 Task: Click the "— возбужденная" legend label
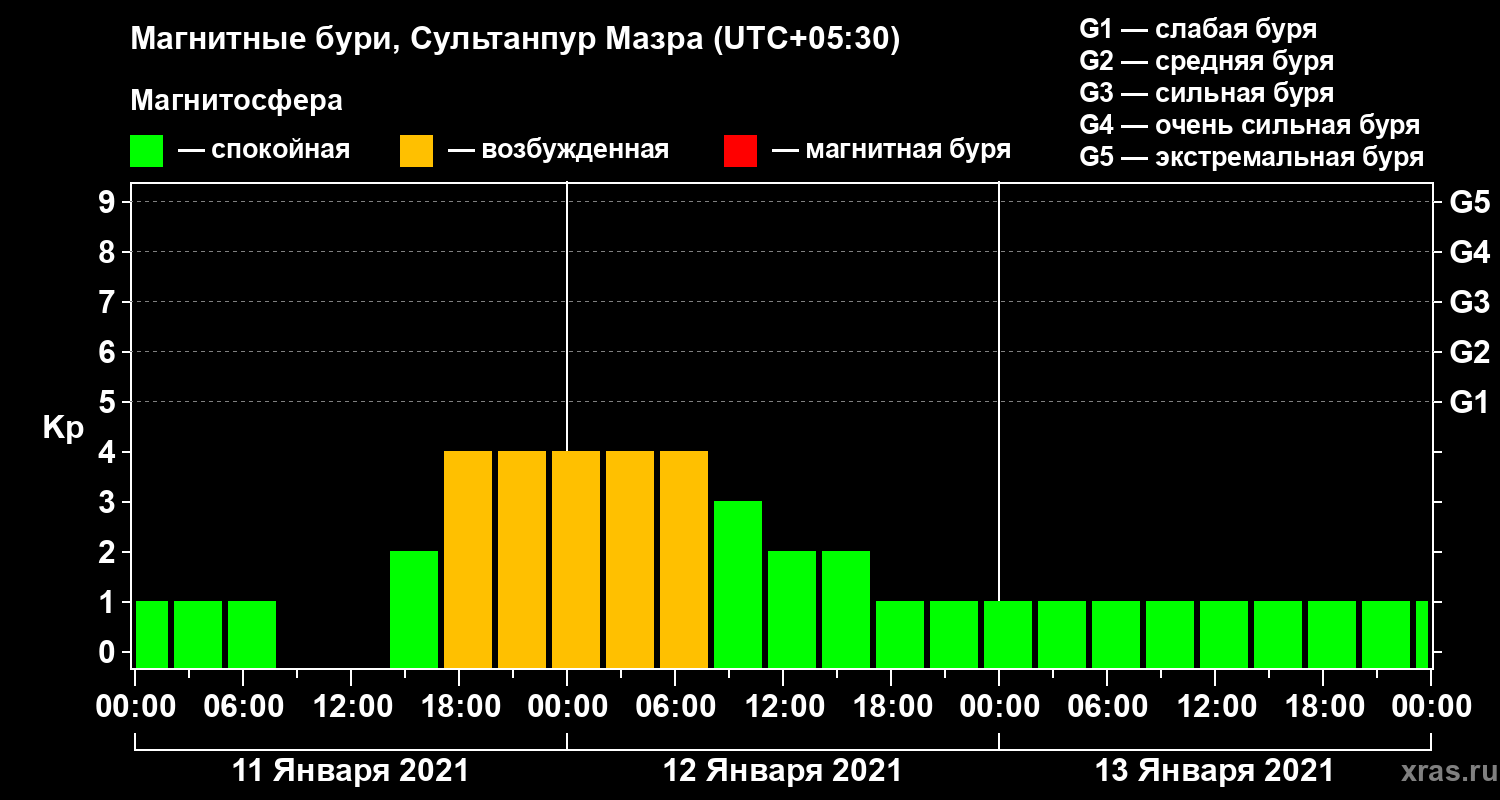click(558, 151)
